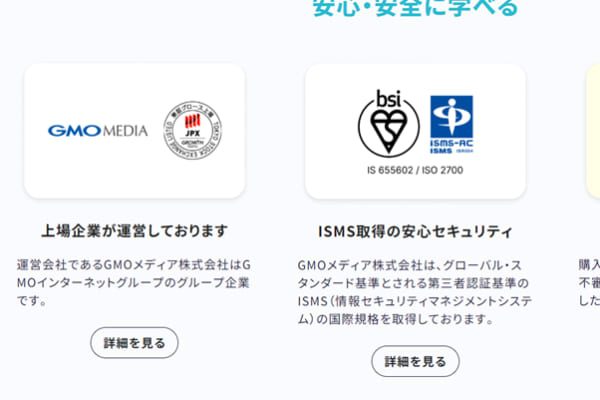Click the white ISMS certification card panel

tap(415, 131)
